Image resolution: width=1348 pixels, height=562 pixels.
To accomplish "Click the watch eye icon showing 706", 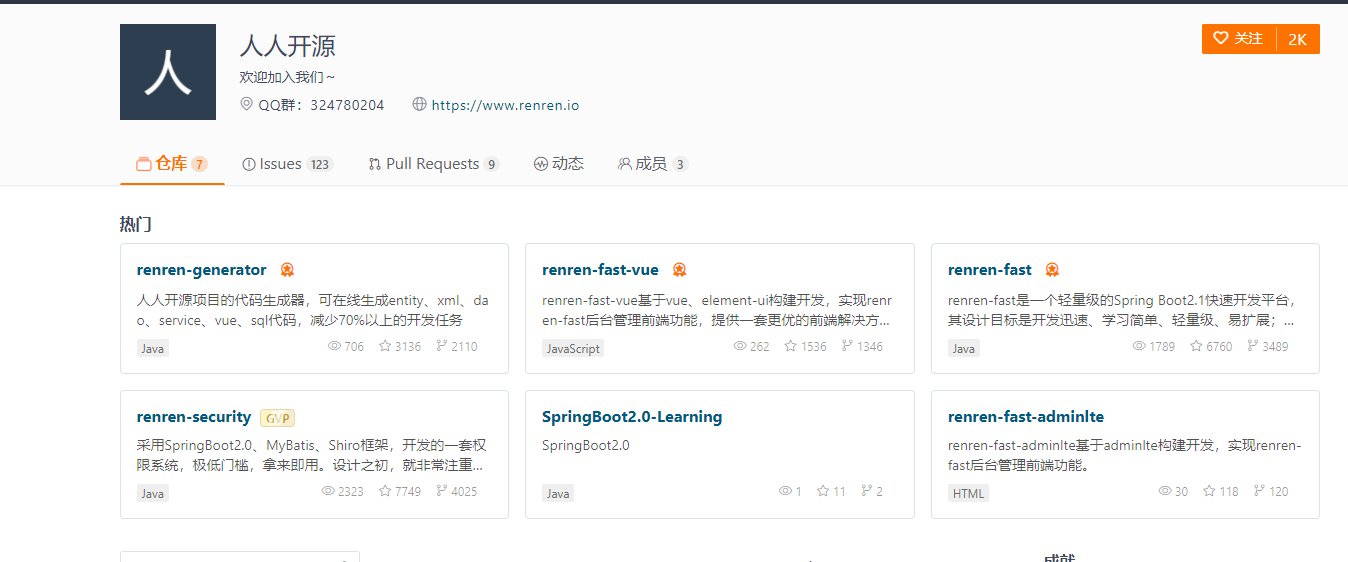I will pos(335,346).
